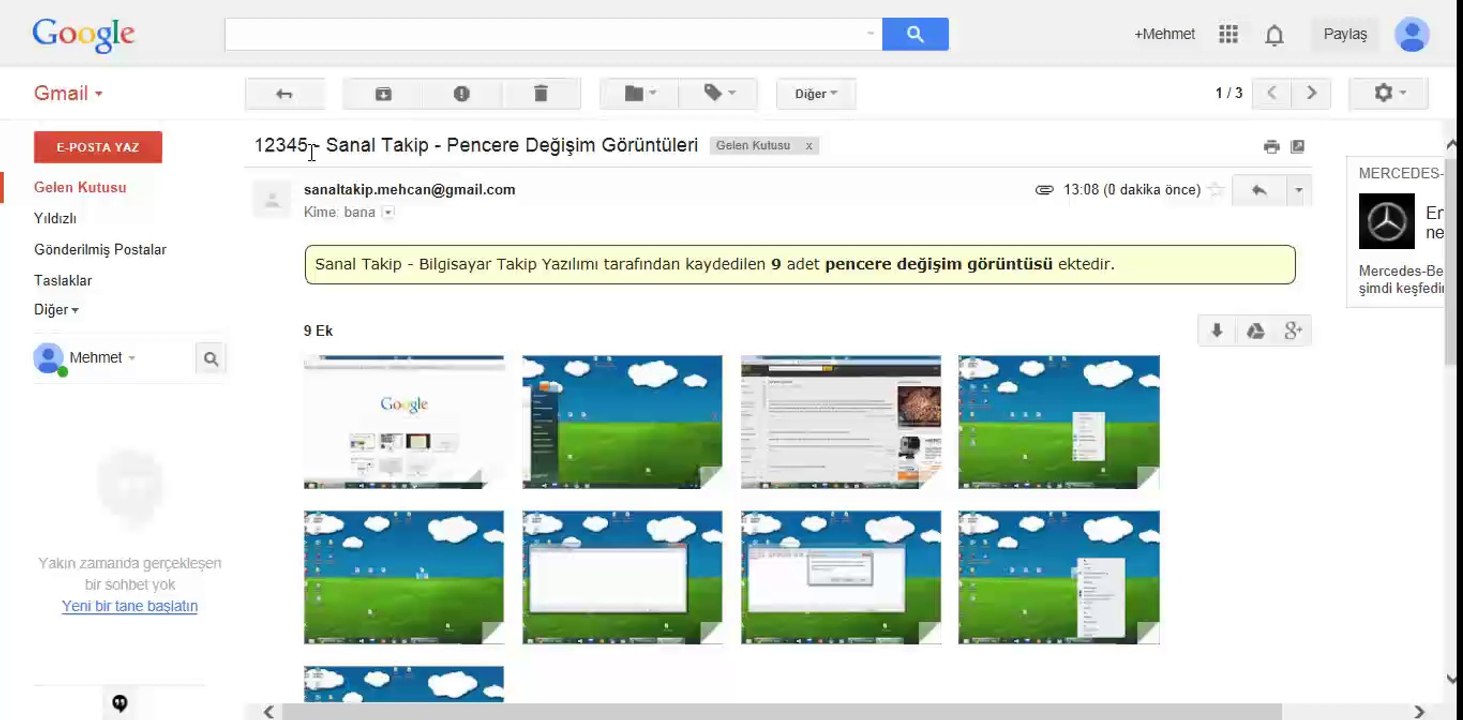Show recipient details next to Kime: bana
The height and width of the screenshot is (720, 1463).
pos(388,212)
